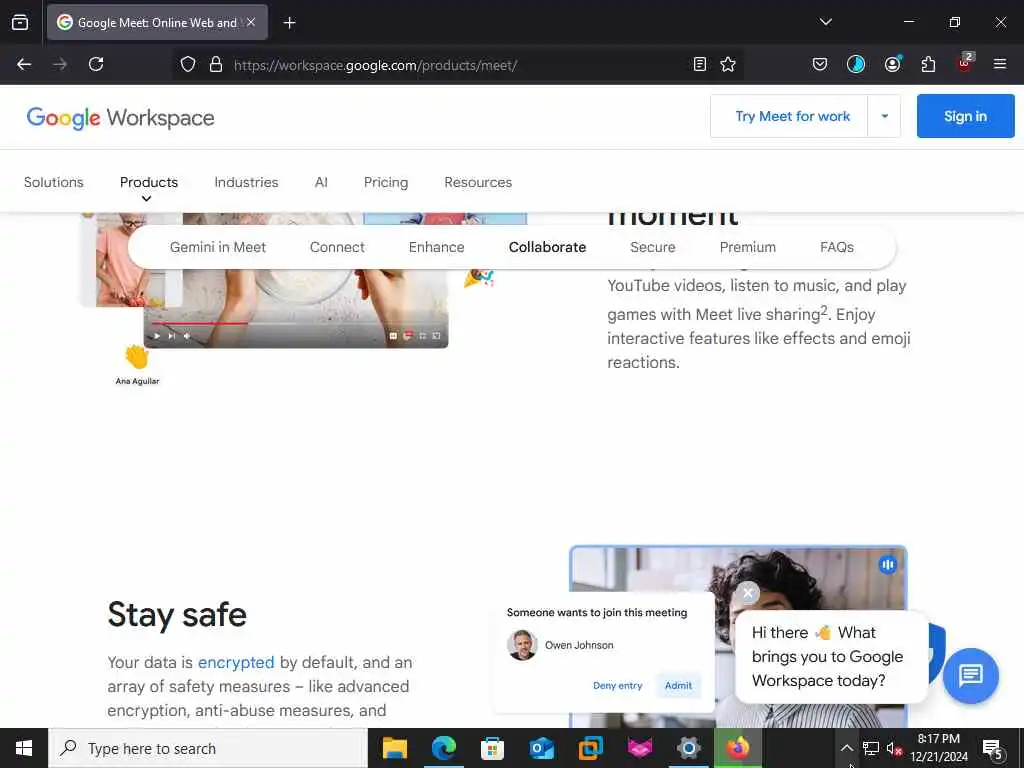Jump to Gemini in Meet section
The width and height of the screenshot is (1024, 768).
(x=217, y=248)
